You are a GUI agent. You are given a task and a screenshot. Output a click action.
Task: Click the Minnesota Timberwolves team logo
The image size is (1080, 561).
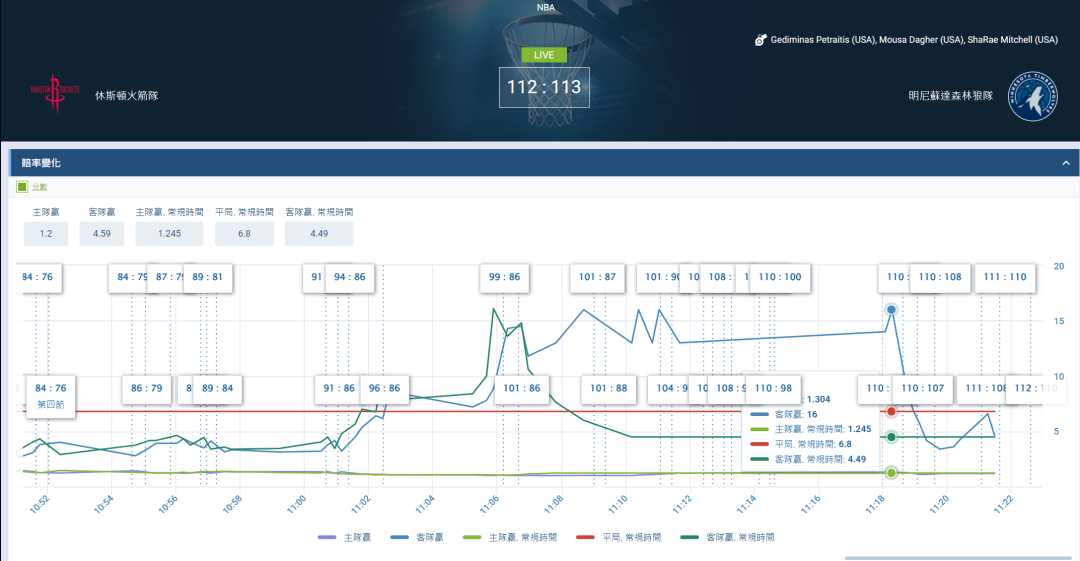[x=1032, y=96]
